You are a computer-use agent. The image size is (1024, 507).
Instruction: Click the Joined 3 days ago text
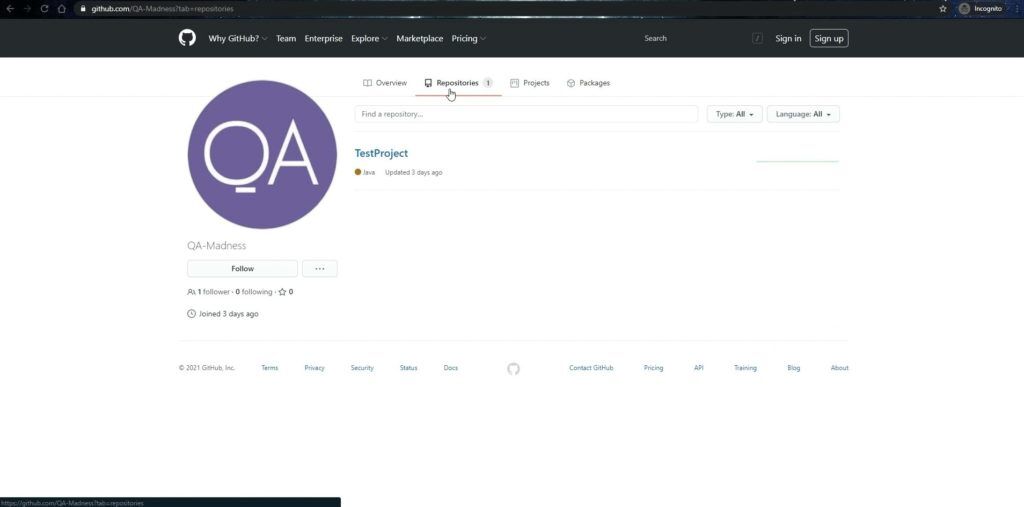(x=229, y=314)
